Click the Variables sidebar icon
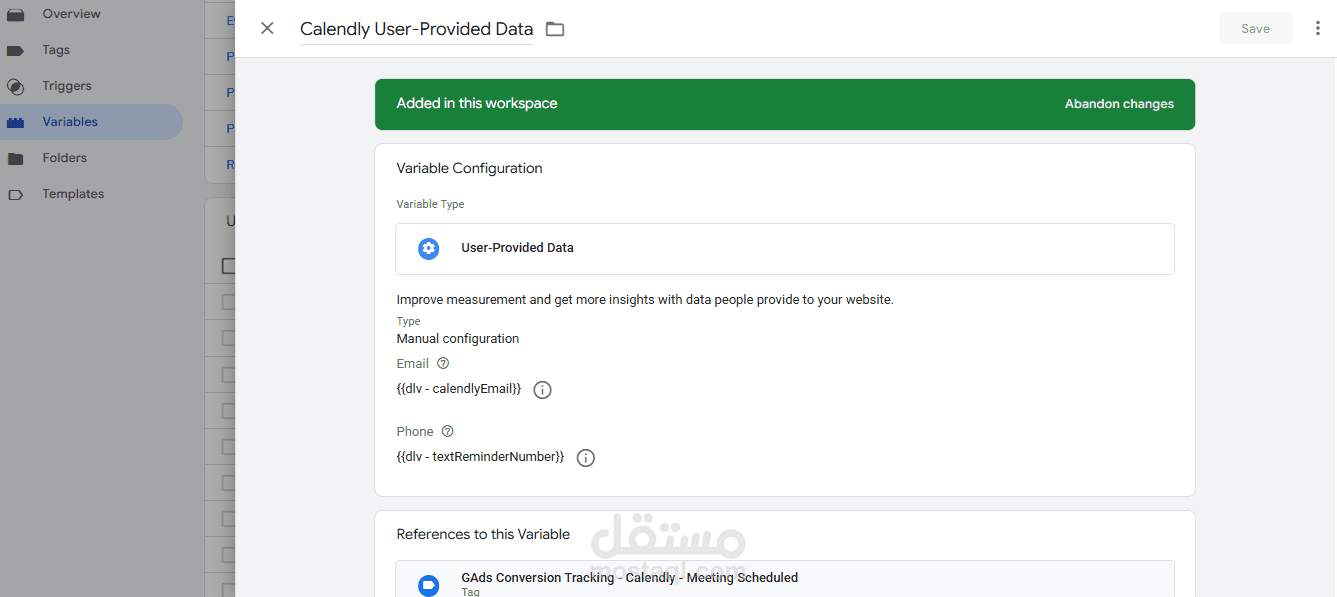Screen dimensions: 1337x597 pos(15,122)
